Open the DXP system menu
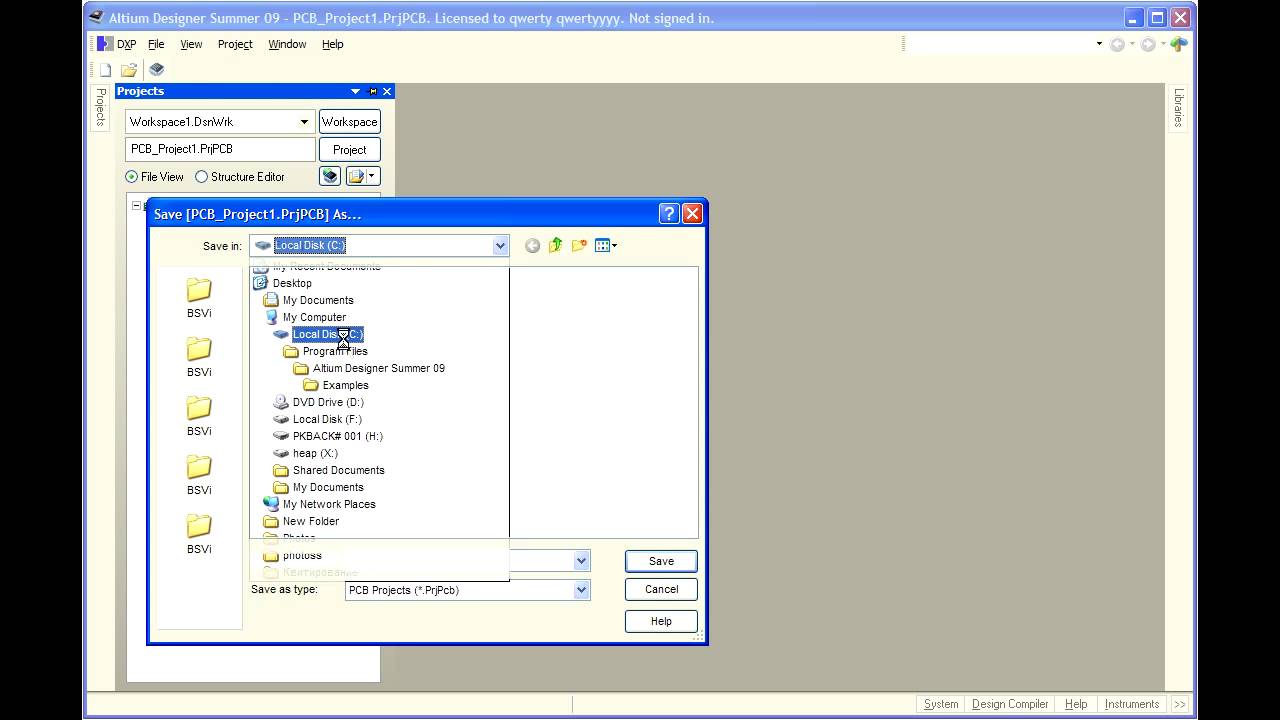 pyautogui.click(x=117, y=44)
